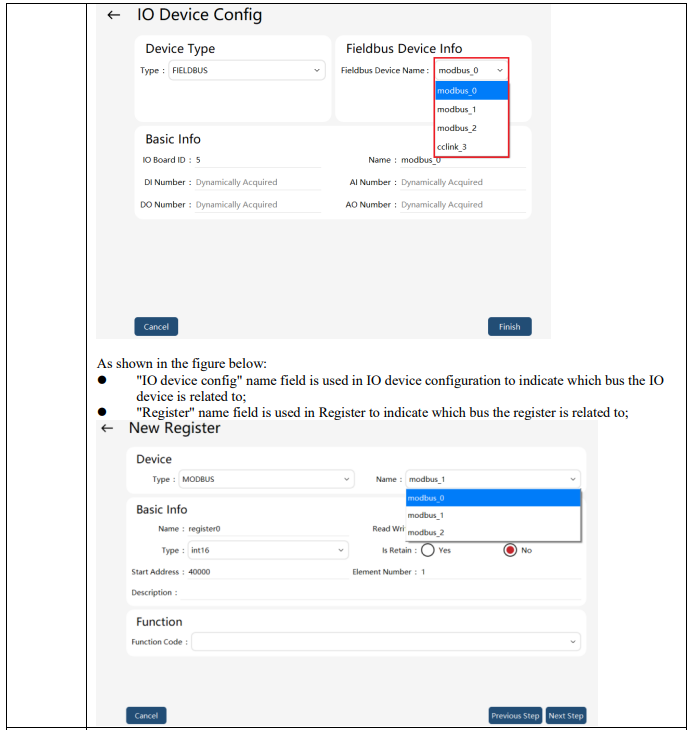This screenshot has width=693, height=730.
Task: Click the Finish button
Action: point(510,327)
